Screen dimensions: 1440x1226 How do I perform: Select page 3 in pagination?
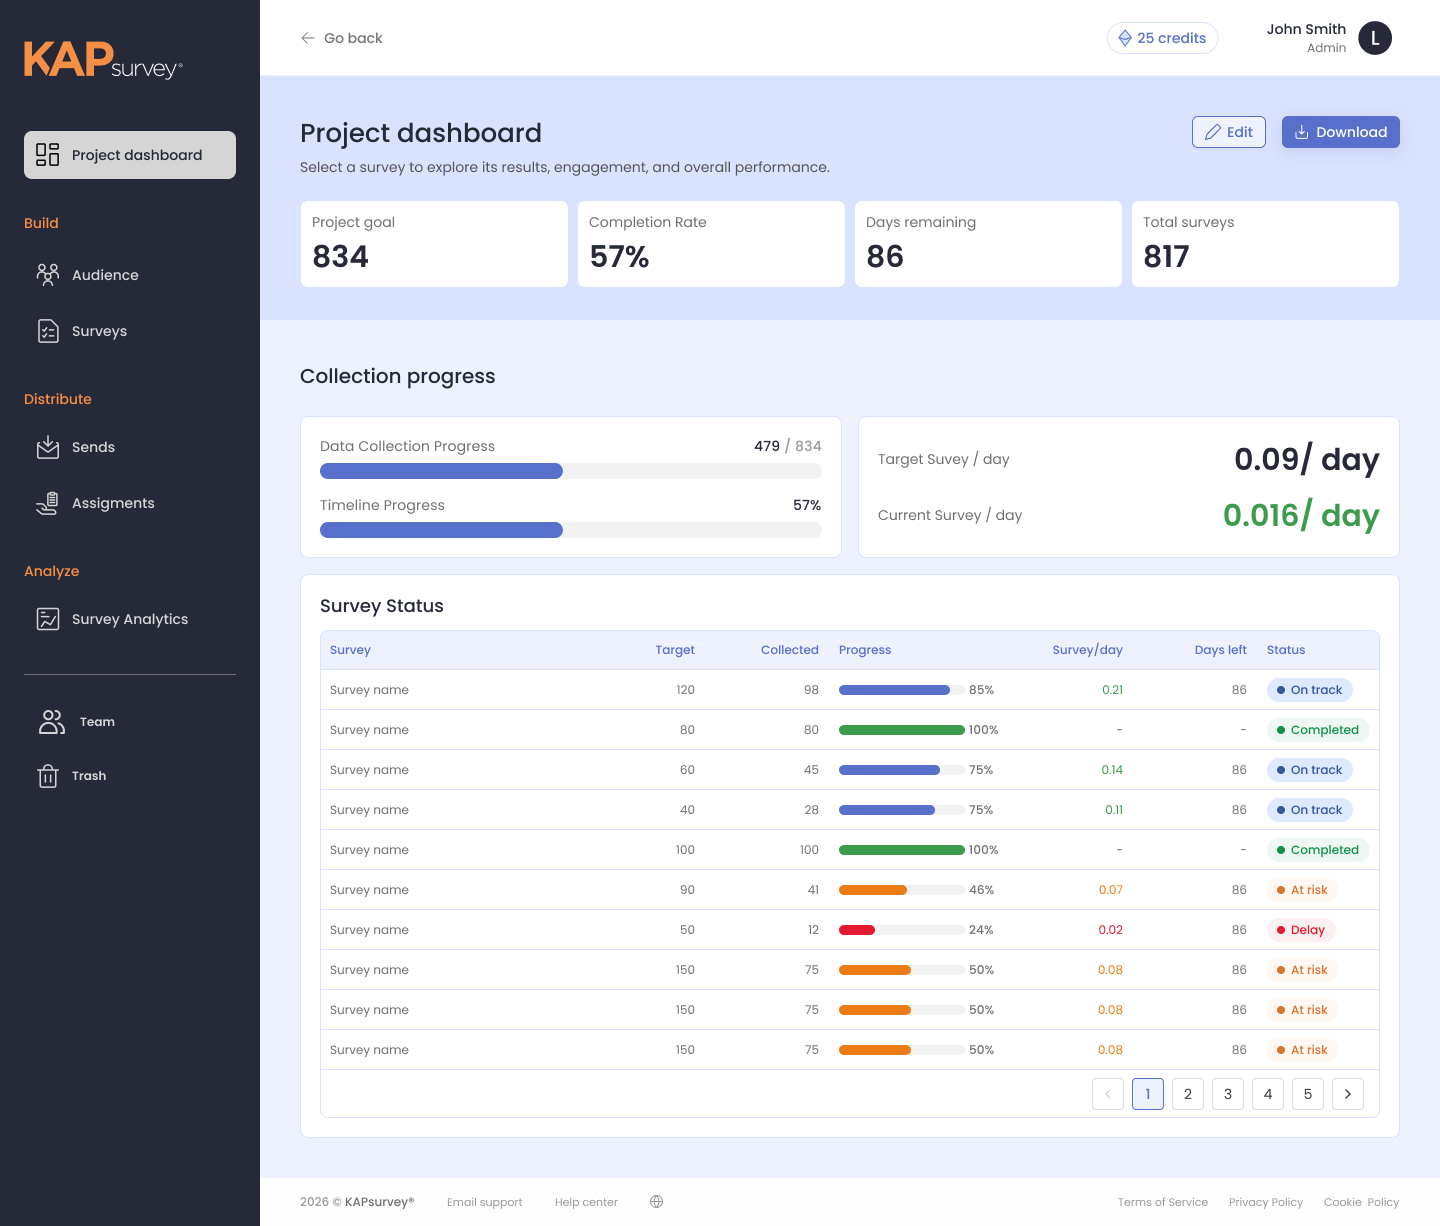(x=1228, y=1094)
